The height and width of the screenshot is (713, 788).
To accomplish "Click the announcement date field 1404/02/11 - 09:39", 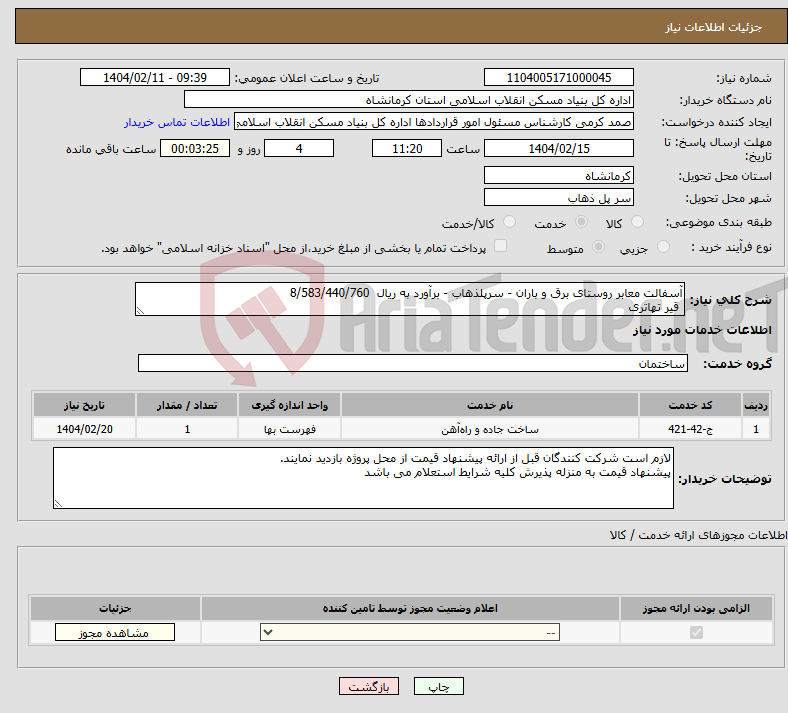I will [x=155, y=77].
